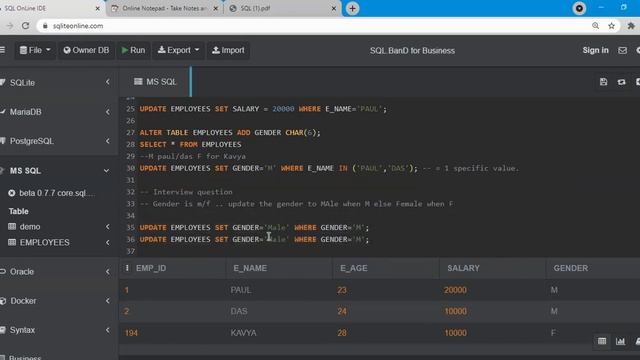Open the results column options dots icon
Image resolution: width=640 pixels, height=360 pixels.
point(127,268)
